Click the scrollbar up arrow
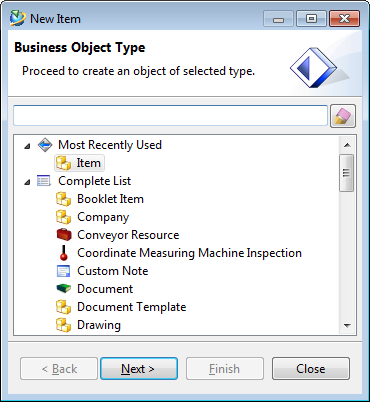Viewport: 370px width, 402px height. [347, 145]
